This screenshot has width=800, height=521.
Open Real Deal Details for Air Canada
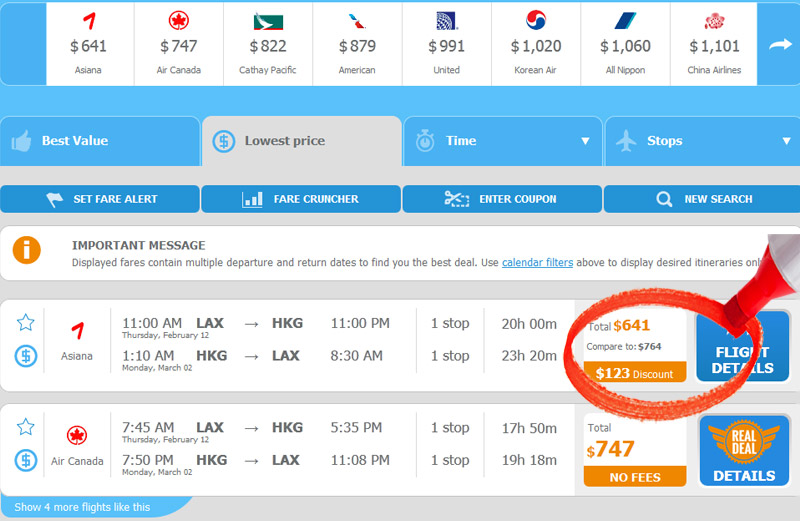click(x=744, y=451)
